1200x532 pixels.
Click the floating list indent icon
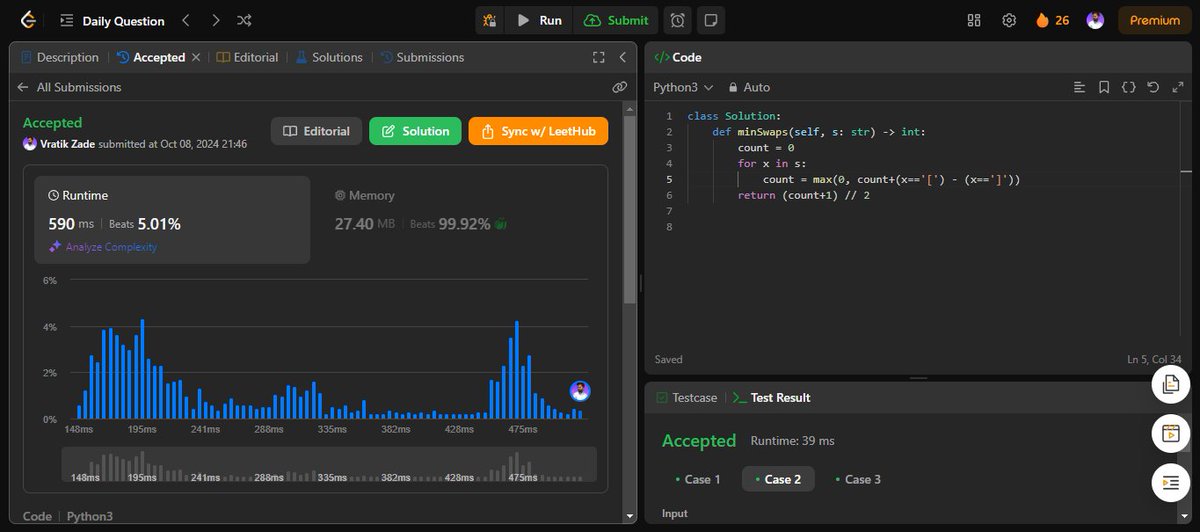pyautogui.click(x=1171, y=483)
